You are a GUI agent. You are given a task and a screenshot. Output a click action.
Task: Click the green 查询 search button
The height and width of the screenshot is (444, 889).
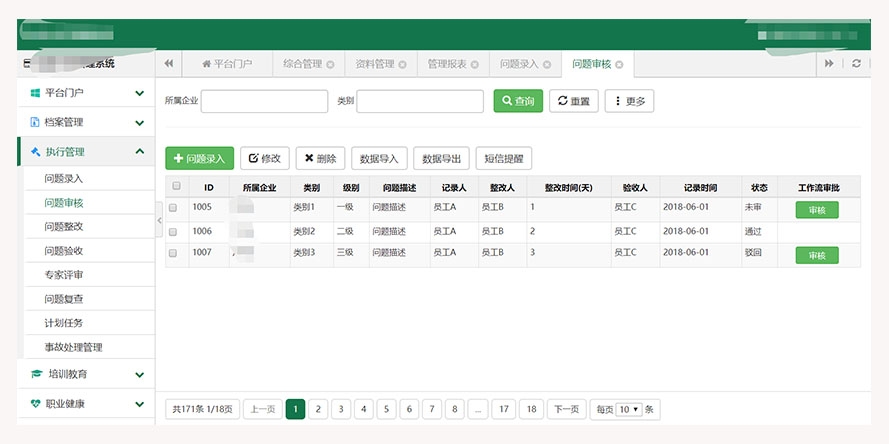(518, 101)
